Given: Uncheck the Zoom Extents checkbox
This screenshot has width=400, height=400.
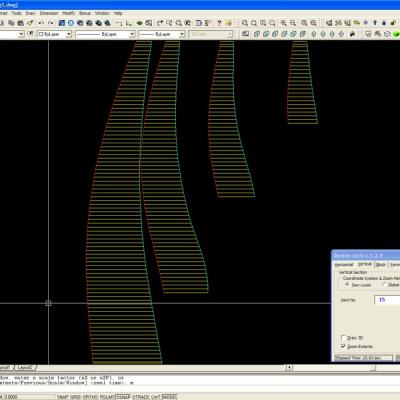Looking at the screenshot, I should click(343, 346).
